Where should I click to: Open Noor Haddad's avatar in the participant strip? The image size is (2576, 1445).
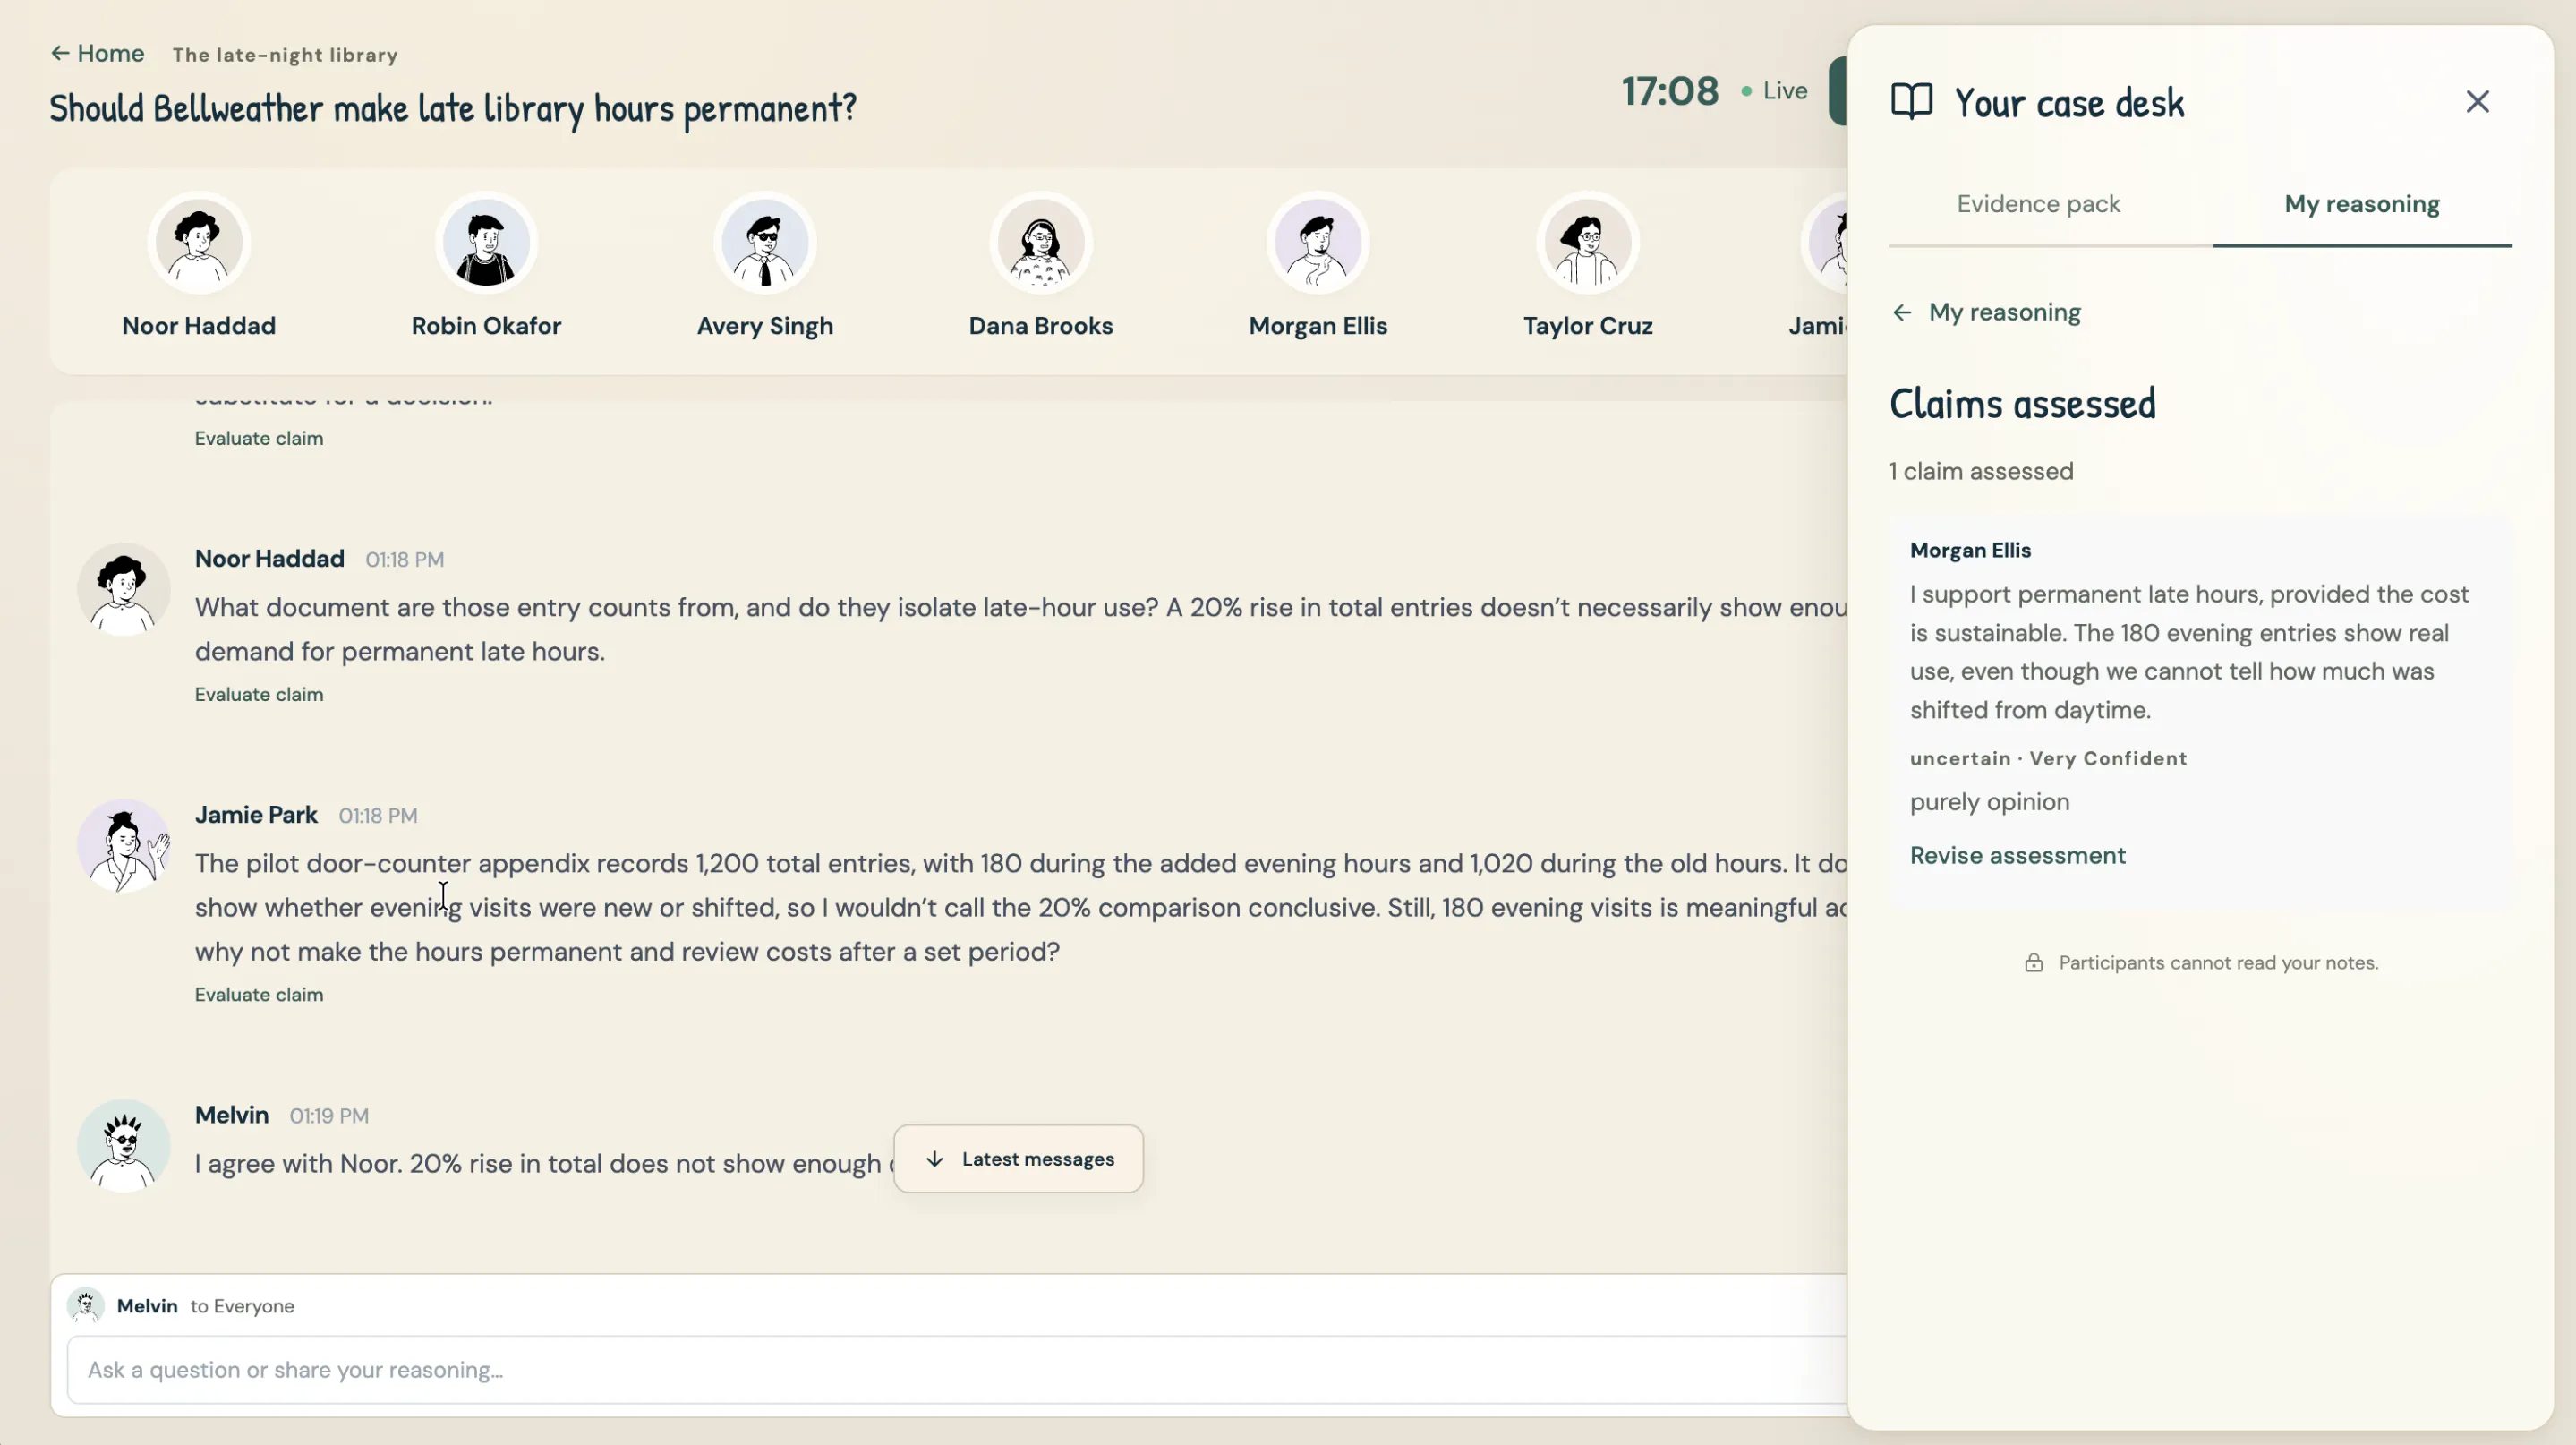(199, 243)
